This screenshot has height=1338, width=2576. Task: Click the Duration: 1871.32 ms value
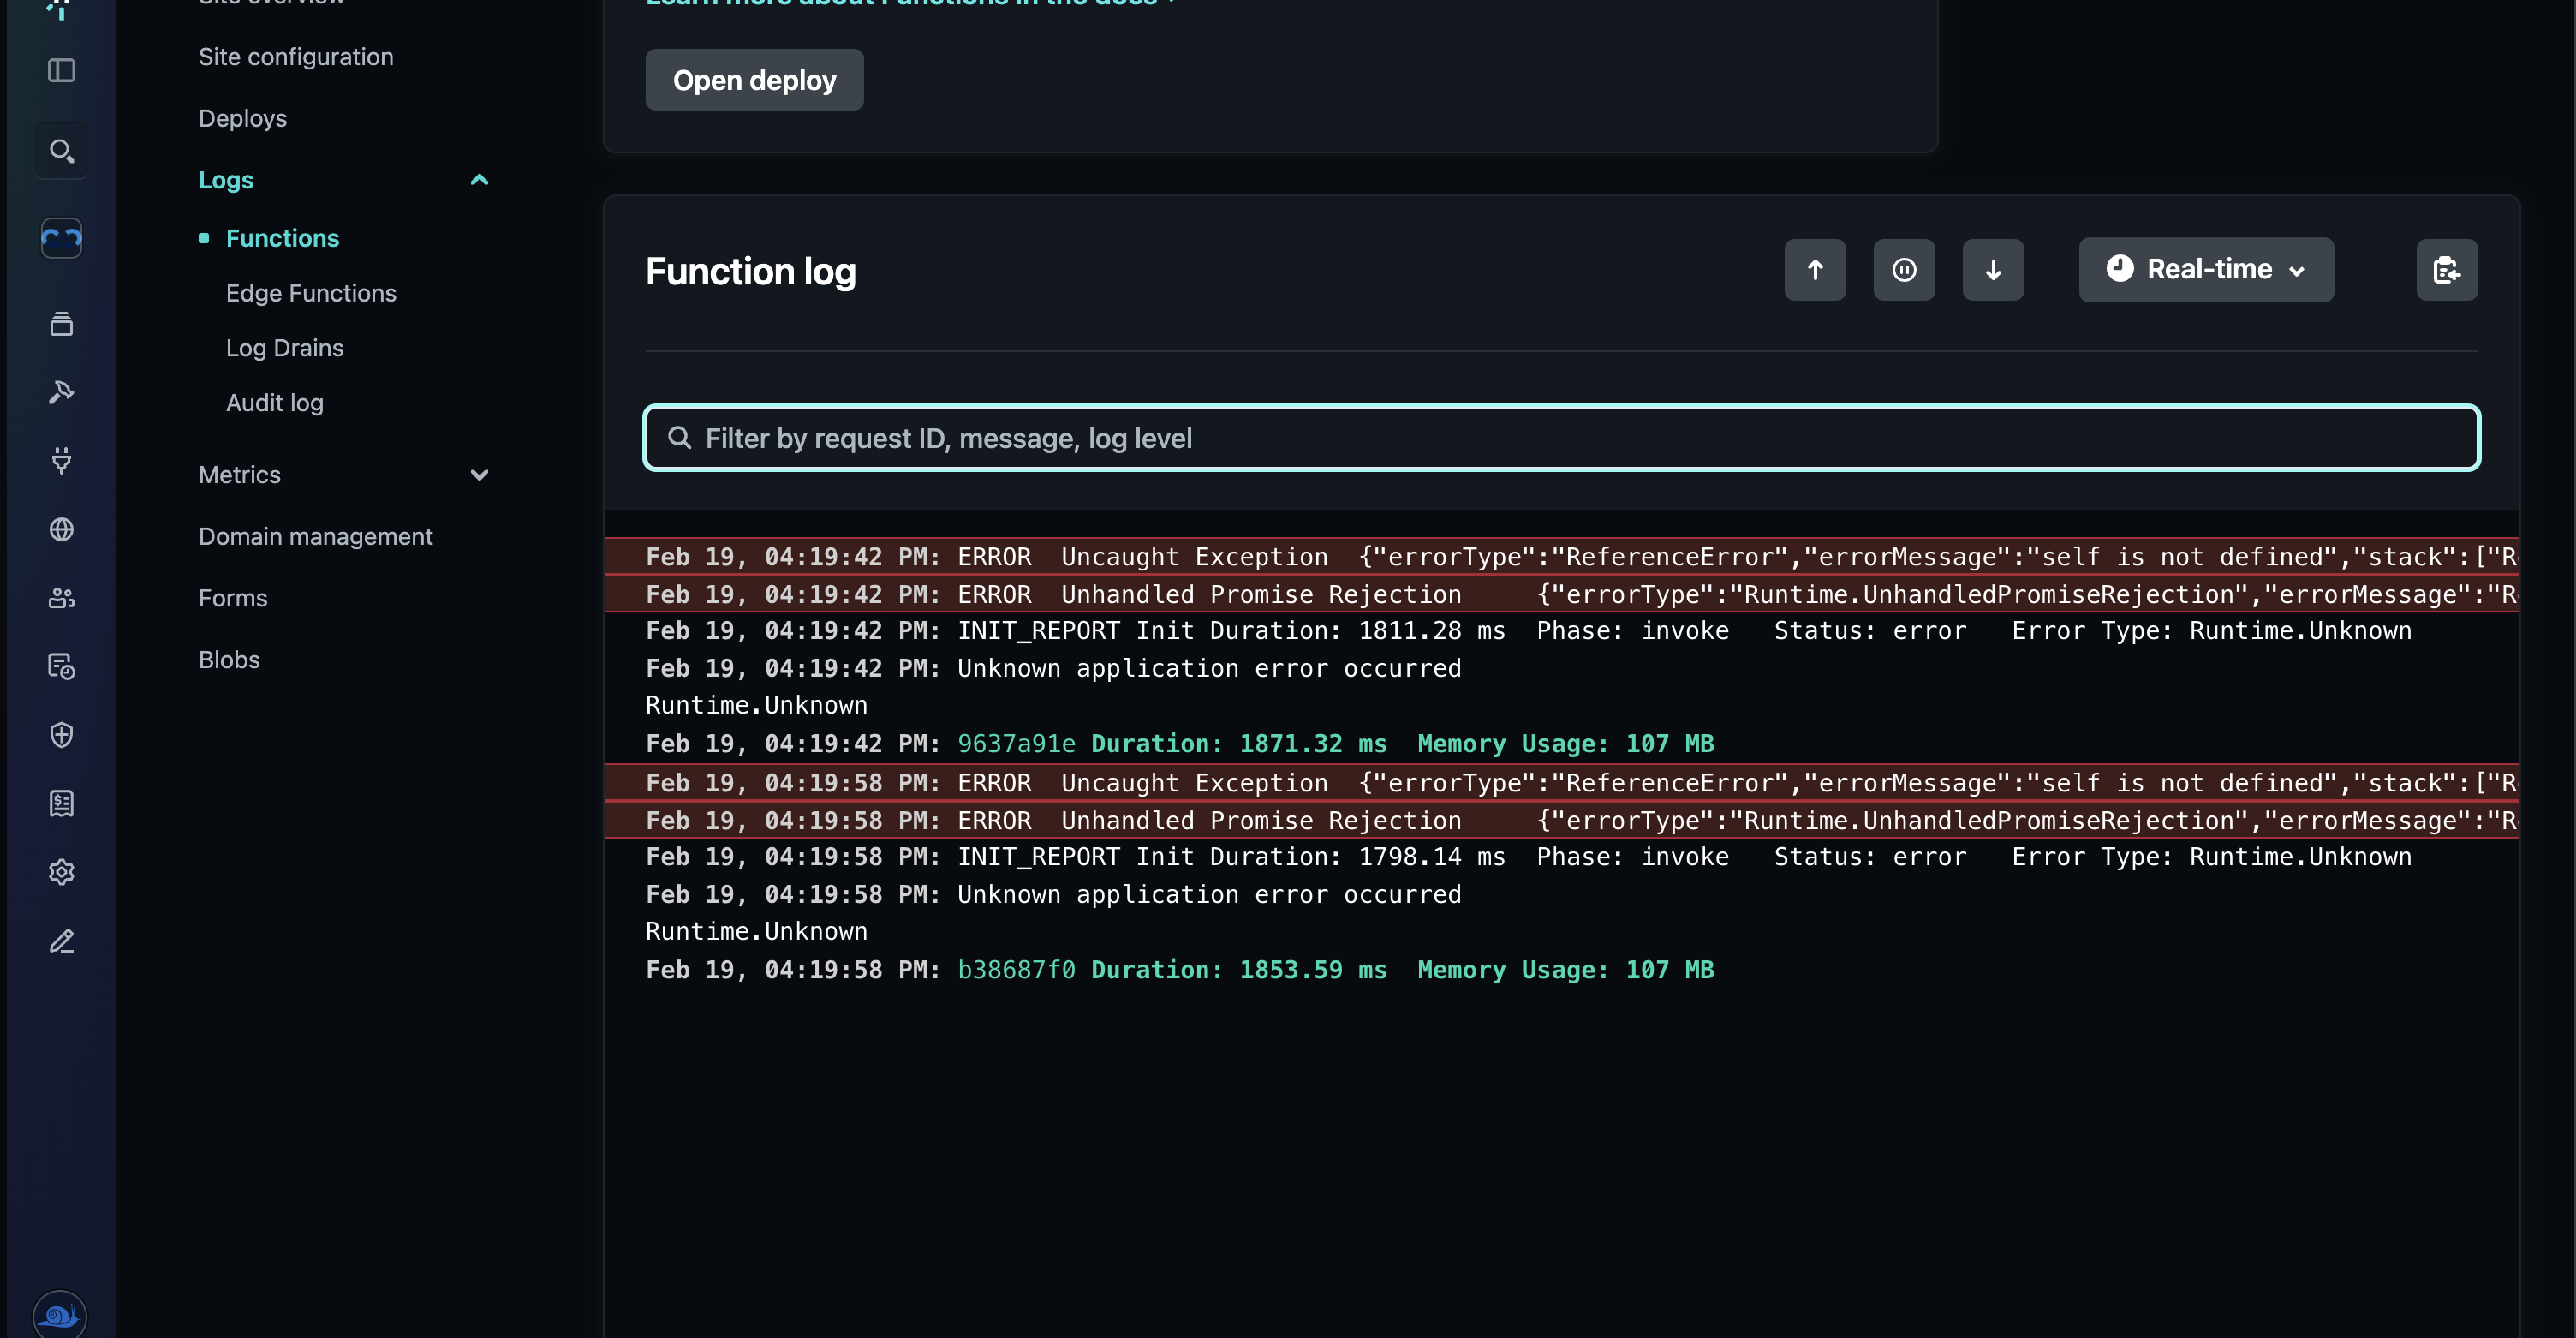click(1238, 744)
